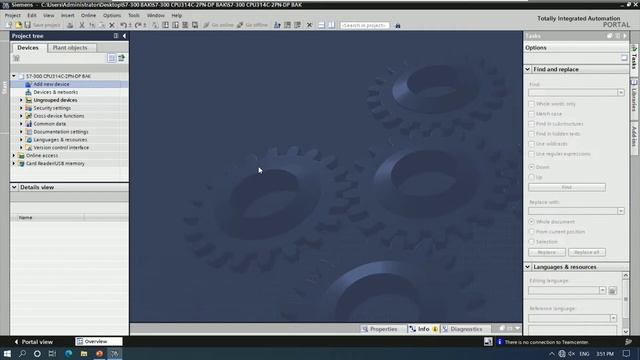Collapse Project tree with the left arrow
Screen dimensions: 640x360
(x=124, y=36)
